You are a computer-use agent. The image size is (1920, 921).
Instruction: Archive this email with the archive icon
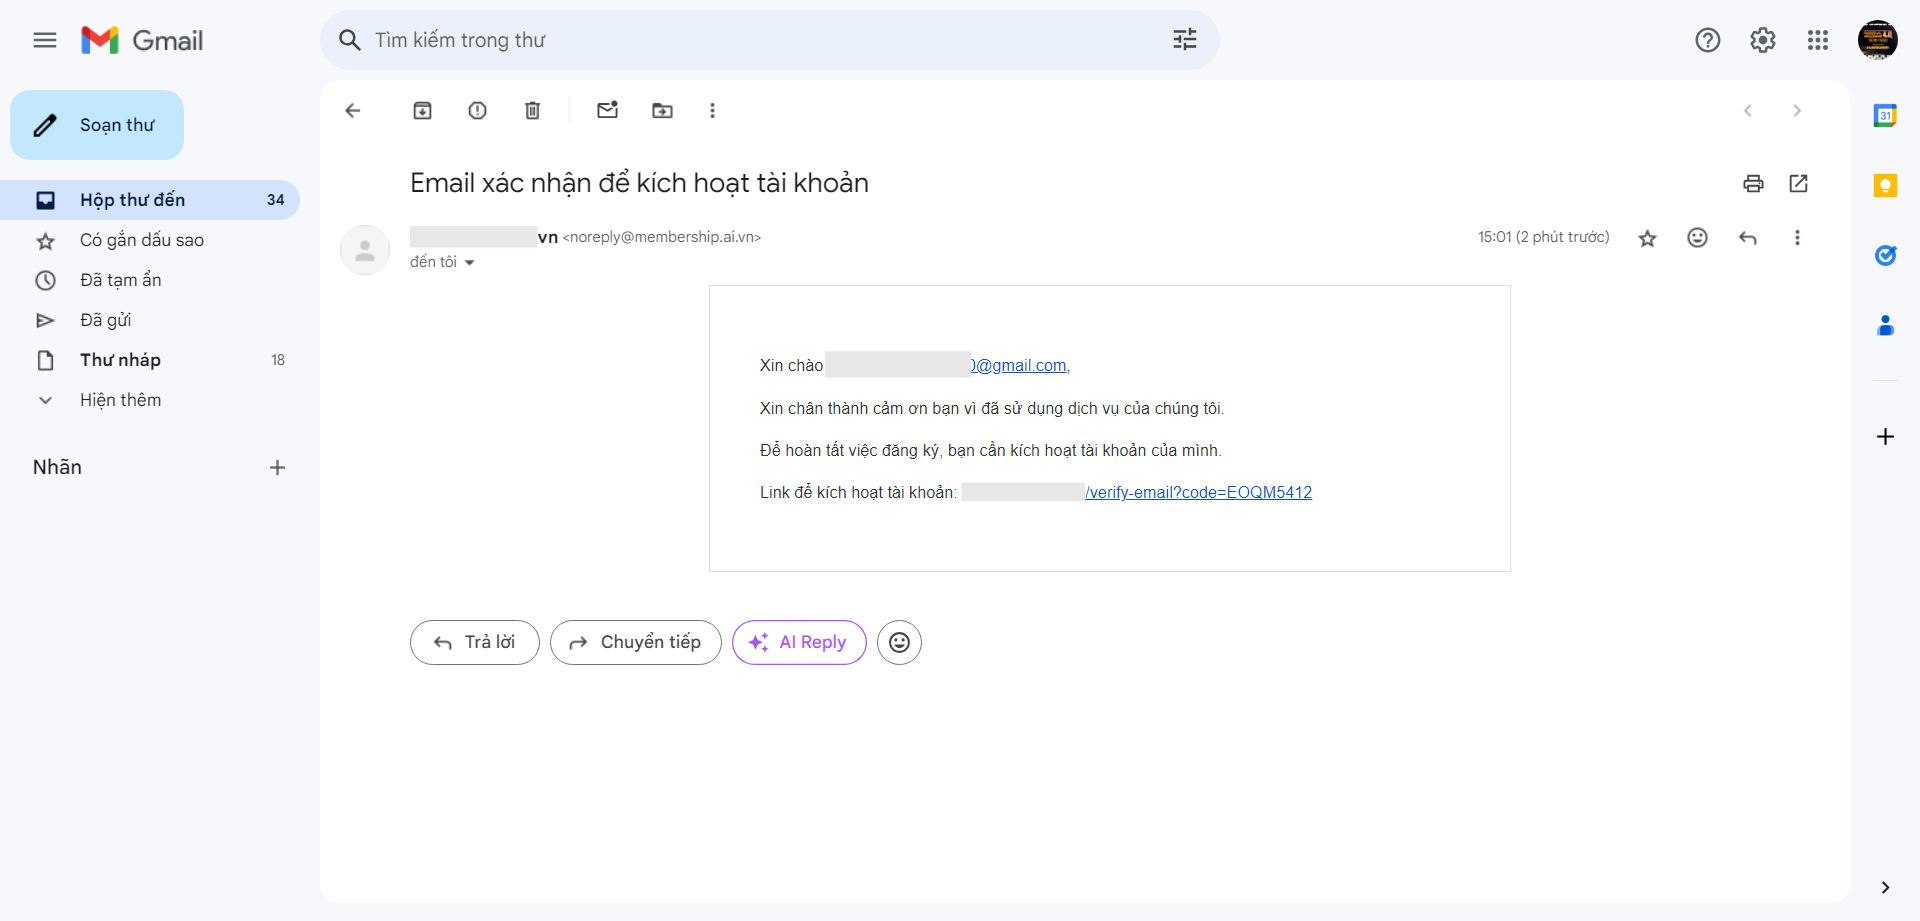[422, 111]
